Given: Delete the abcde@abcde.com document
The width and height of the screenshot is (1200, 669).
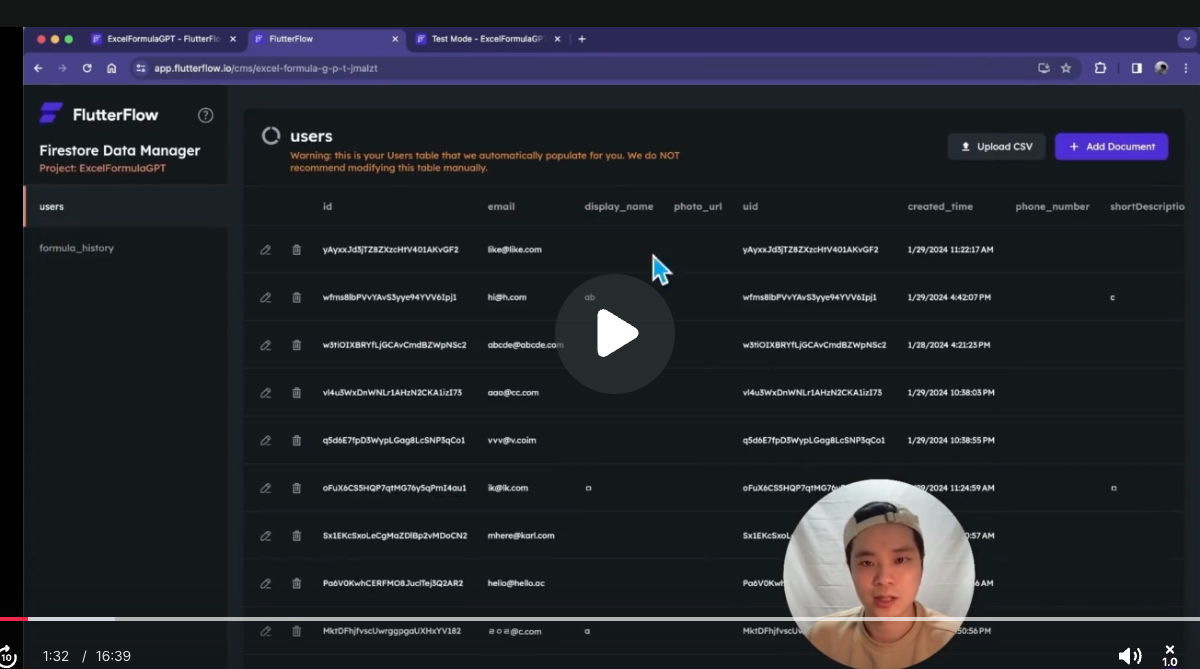Looking at the screenshot, I should [296, 345].
